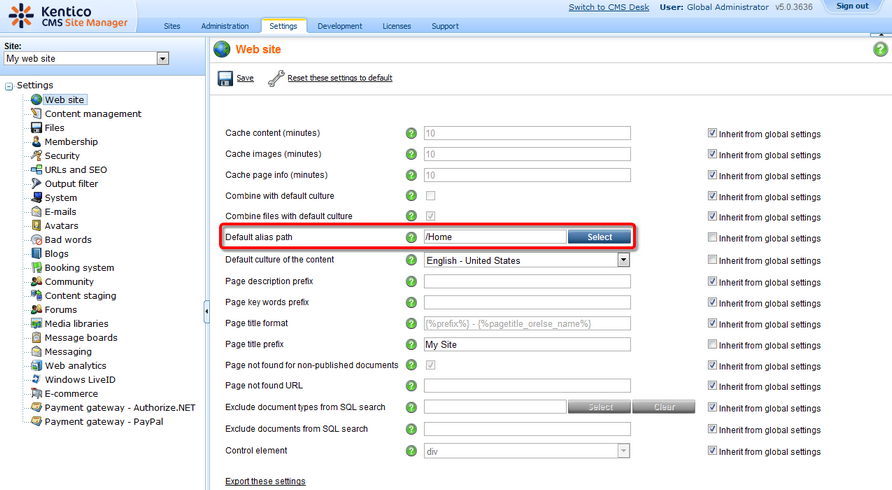892x490 pixels.
Task: Click the Reset settings wrench icon
Action: (276, 78)
